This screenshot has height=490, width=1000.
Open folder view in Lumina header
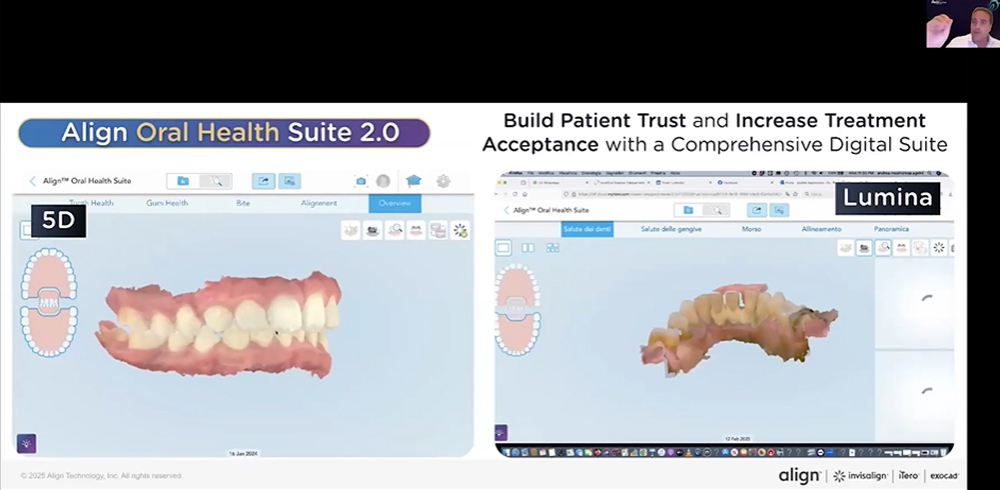(x=688, y=210)
